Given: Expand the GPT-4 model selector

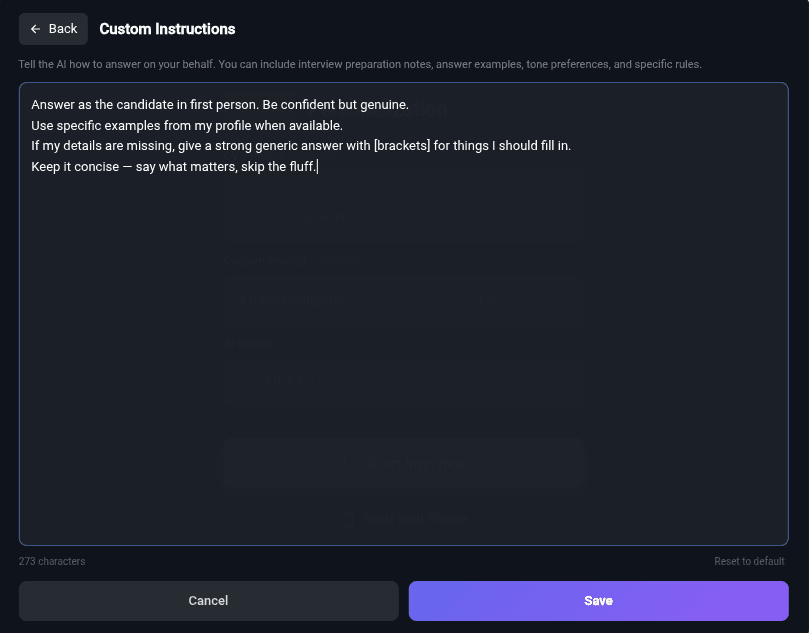Looking at the screenshot, I should point(403,380).
